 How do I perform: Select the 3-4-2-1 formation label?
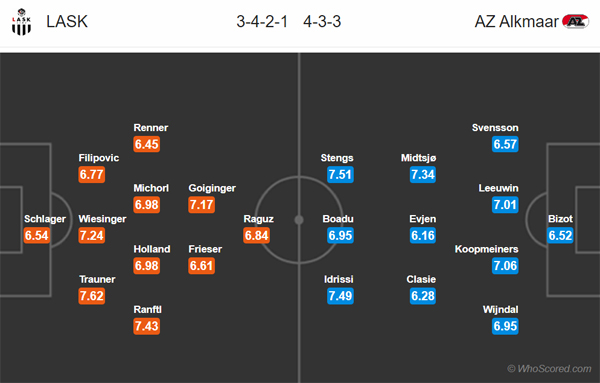click(x=262, y=22)
